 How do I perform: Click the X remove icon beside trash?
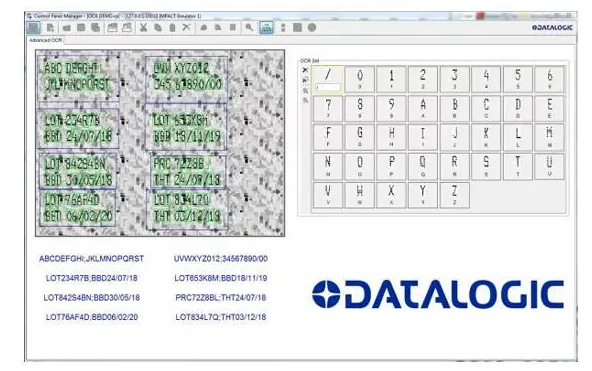coord(187,28)
